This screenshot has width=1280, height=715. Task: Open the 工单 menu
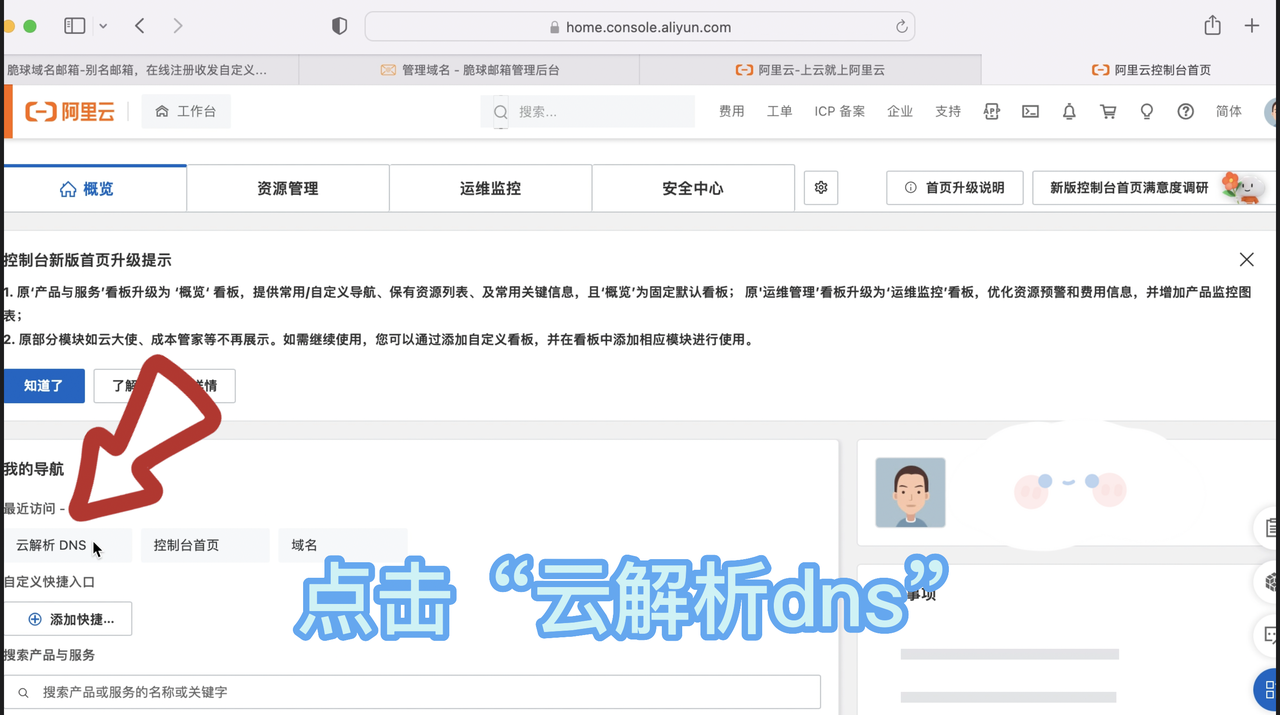click(x=780, y=111)
